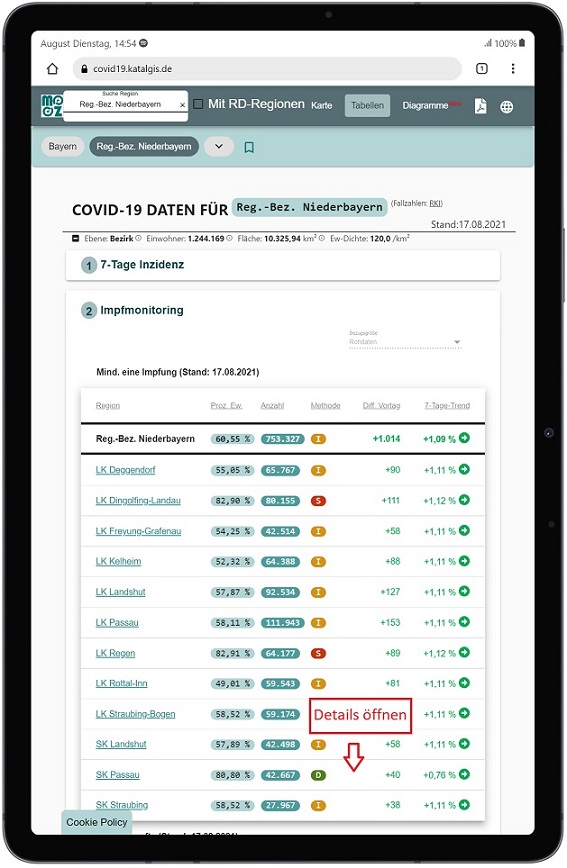Click trend arrow in LK Dingolfing-Landau row
Image resolution: width=567 pixels, height=868 pixels.
[x=464, y=500]
